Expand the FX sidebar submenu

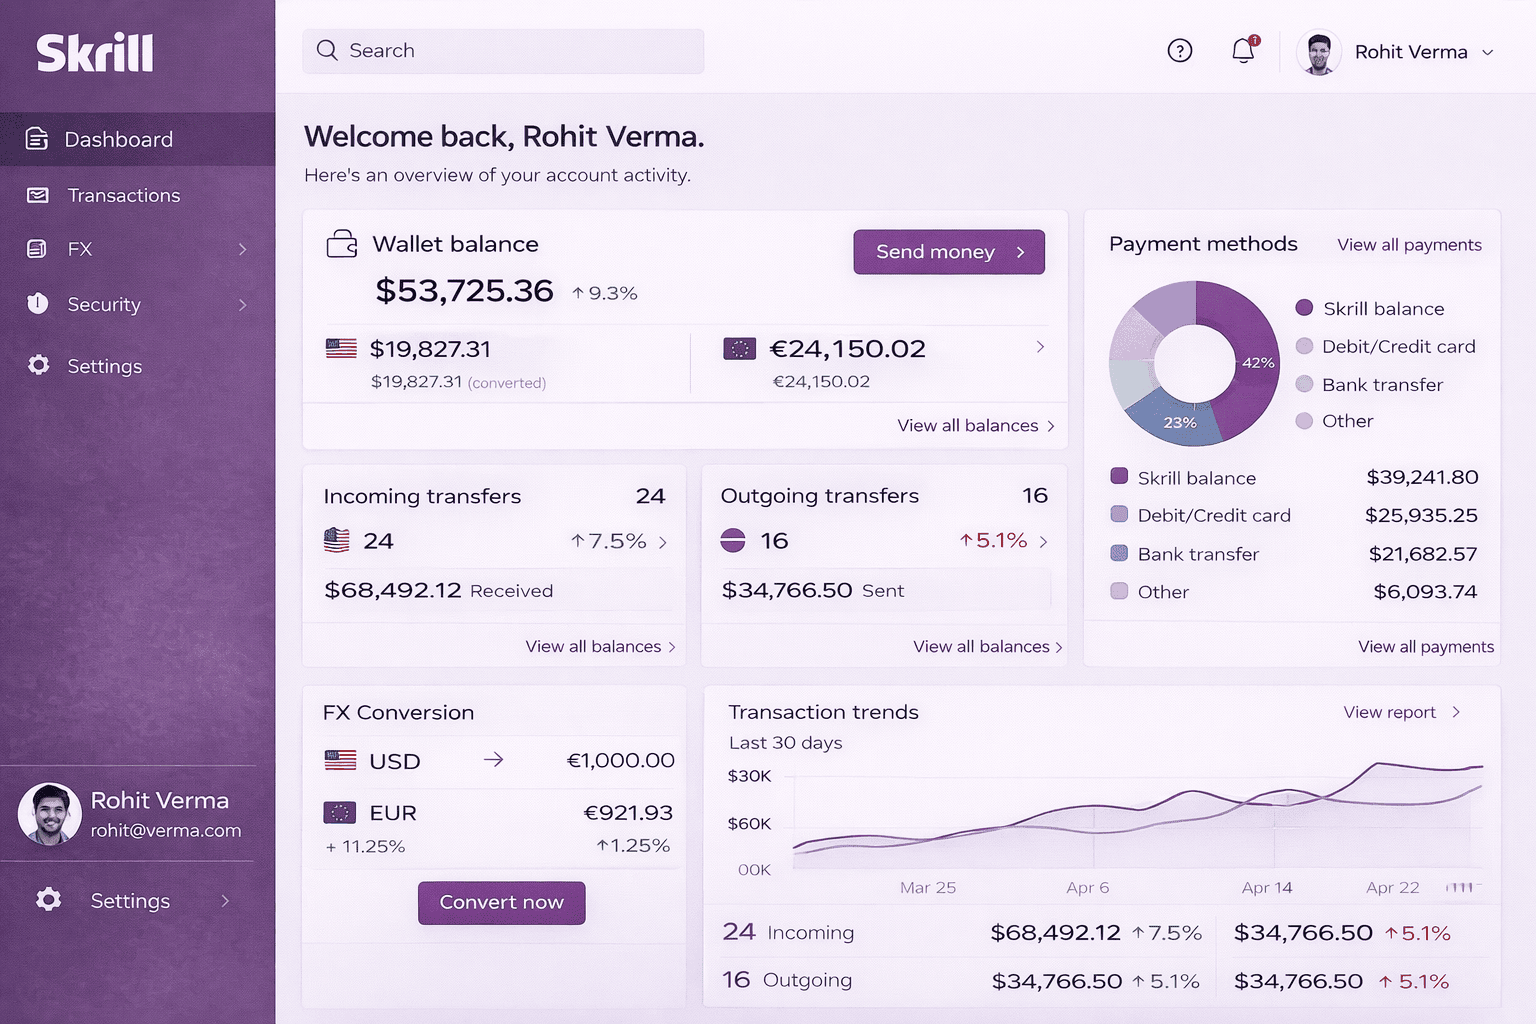pyautogui.click(x=242, y=249)
